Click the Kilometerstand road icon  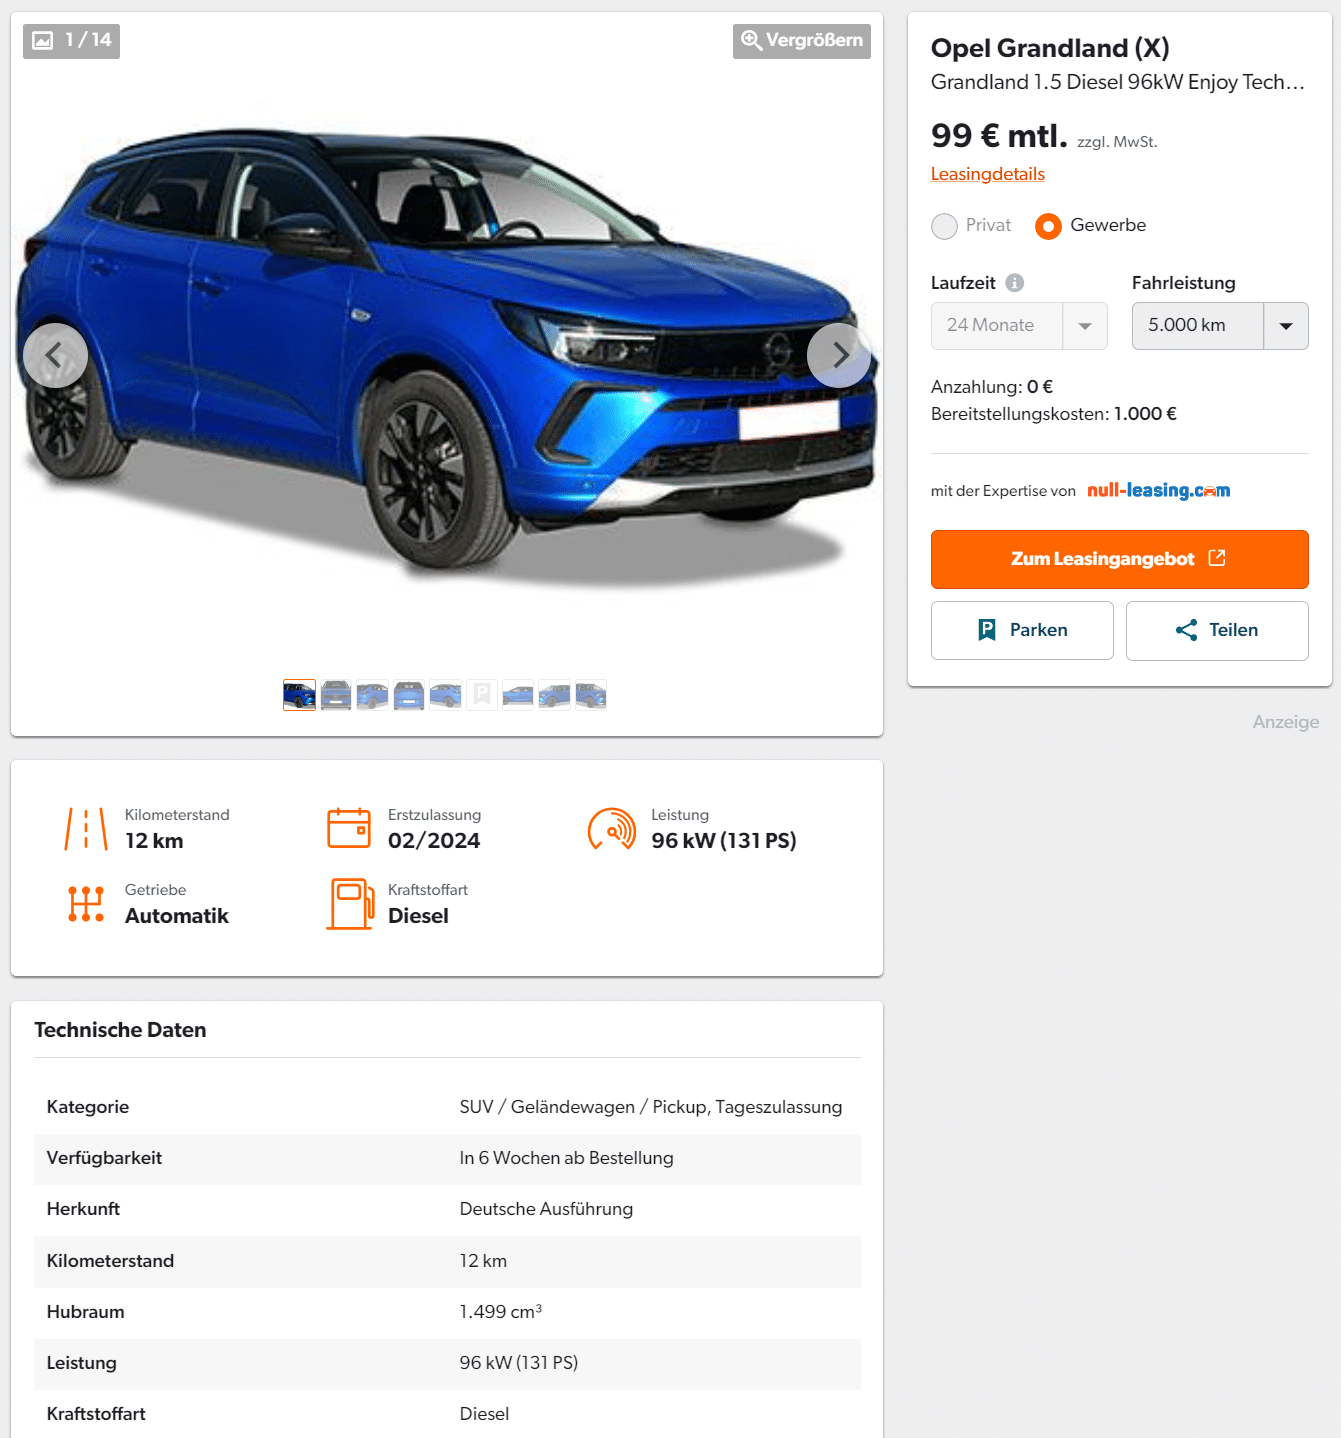click(86, 829)
